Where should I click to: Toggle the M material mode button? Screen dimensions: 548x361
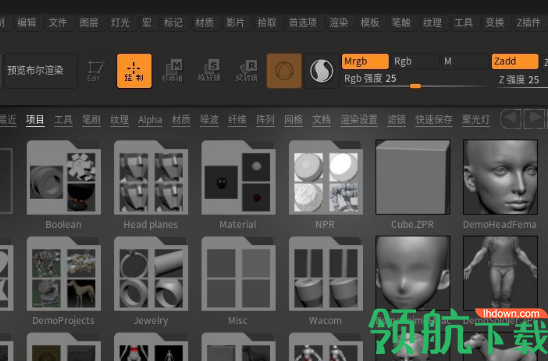[464, 62]
